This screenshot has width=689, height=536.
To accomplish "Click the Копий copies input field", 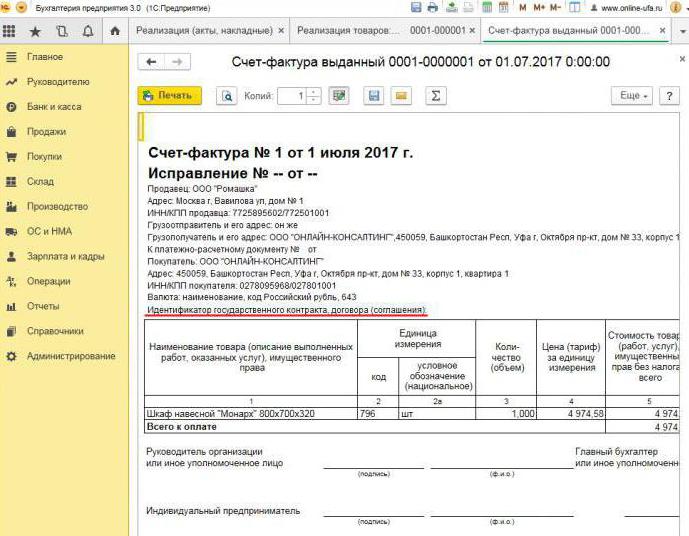I will coord(291,96).
